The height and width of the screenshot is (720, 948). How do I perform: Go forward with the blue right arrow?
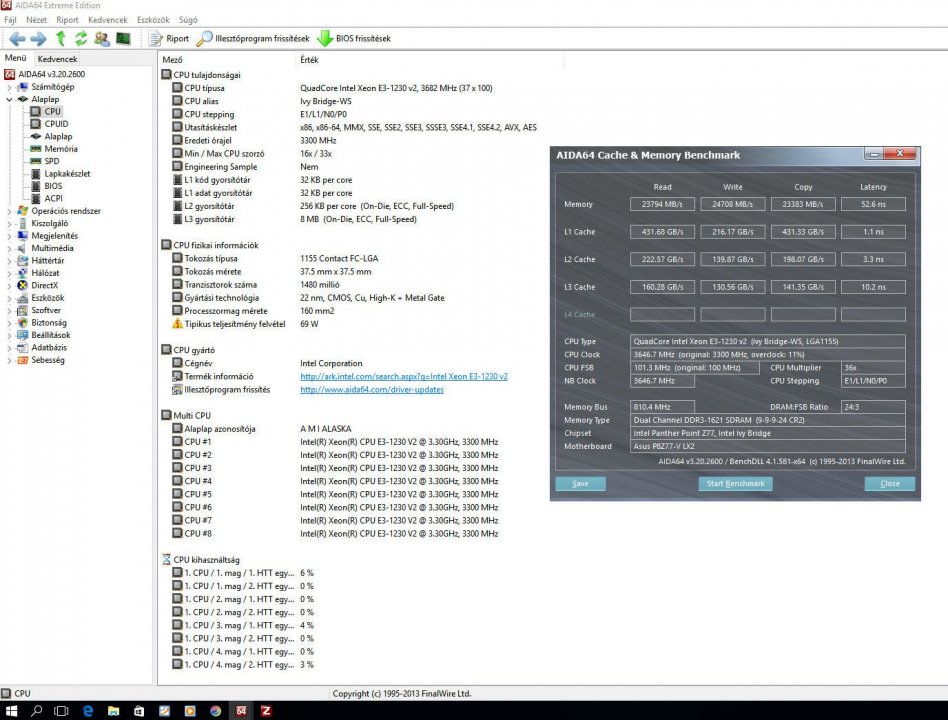39,39
